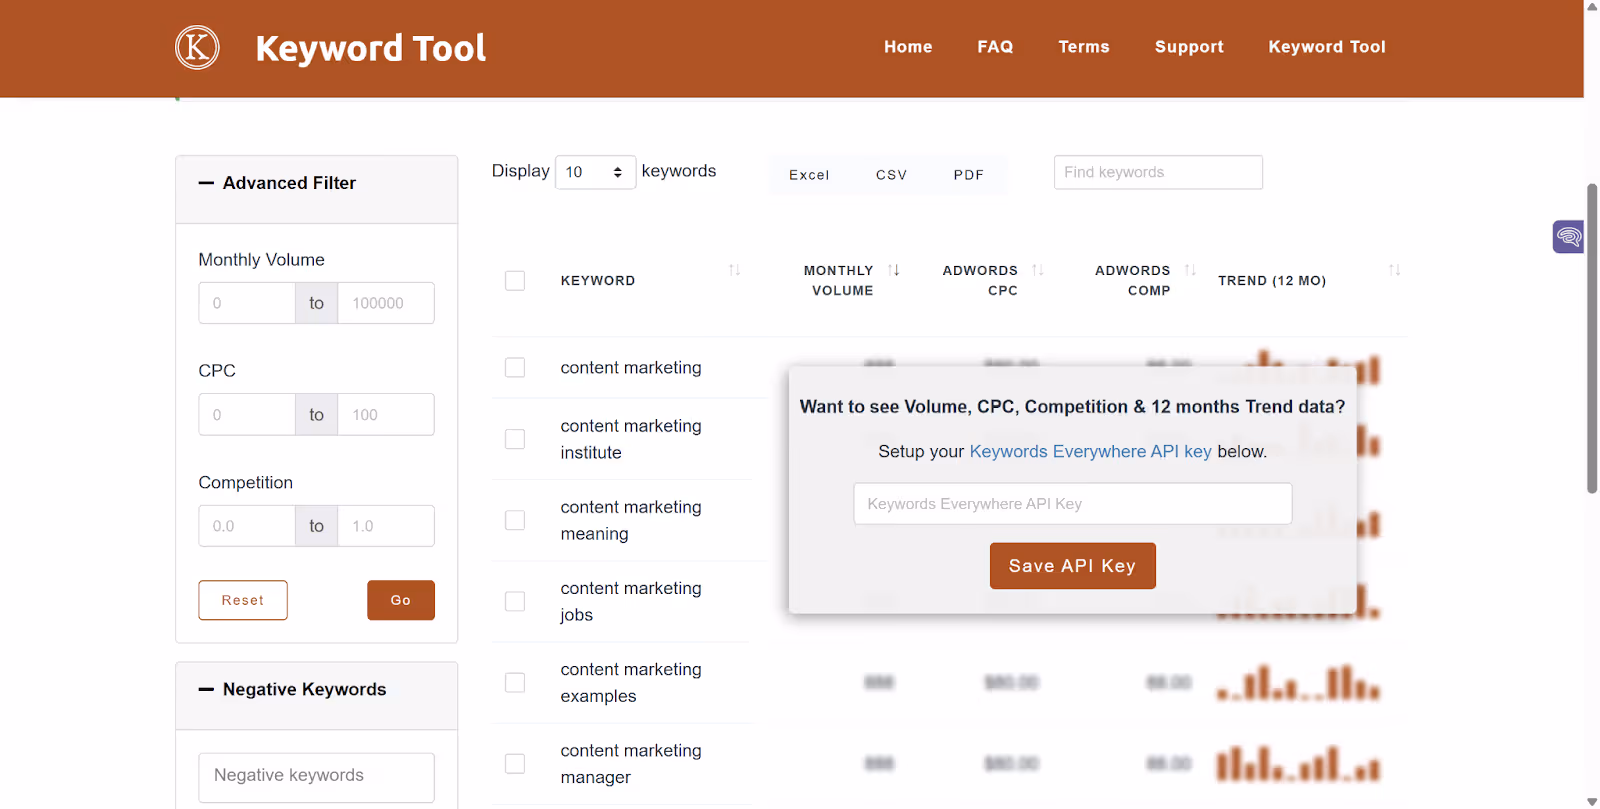Click the Keywords Everywhere API Key field
The width and height of the screenshot is (1600, 809).
[1072, 504]
